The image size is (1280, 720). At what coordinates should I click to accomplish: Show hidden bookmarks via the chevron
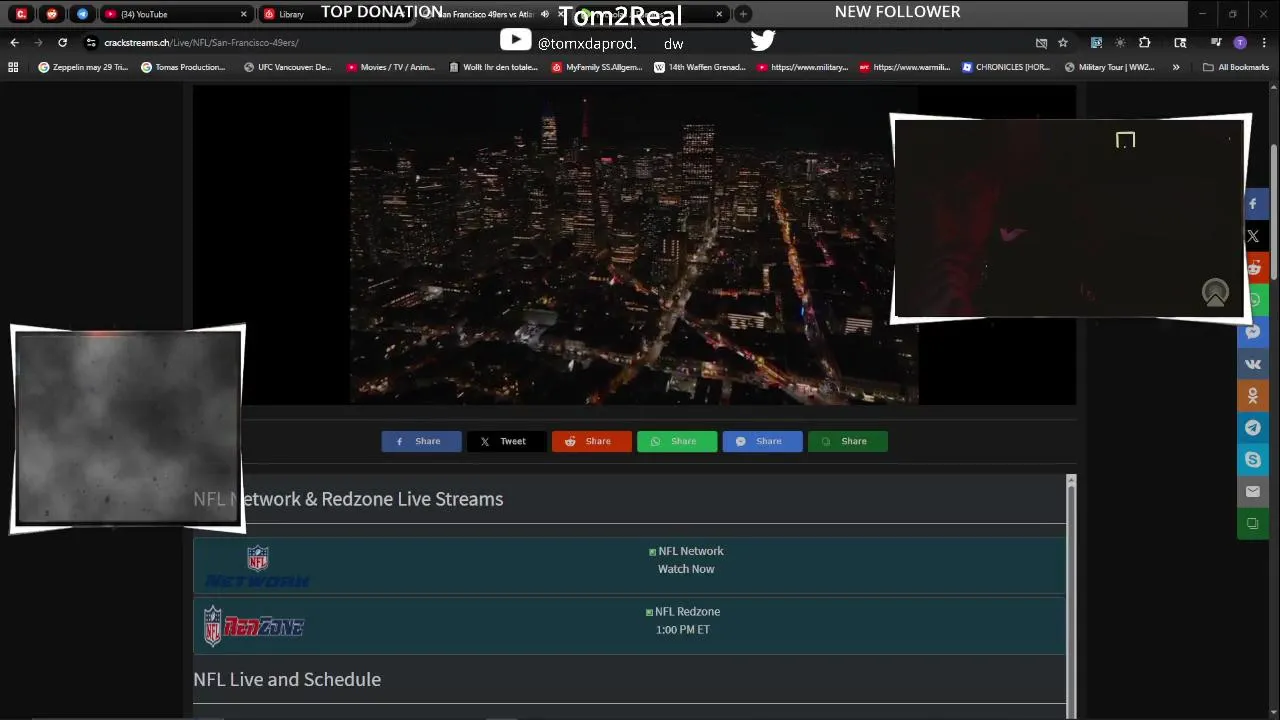[1176, 67]
